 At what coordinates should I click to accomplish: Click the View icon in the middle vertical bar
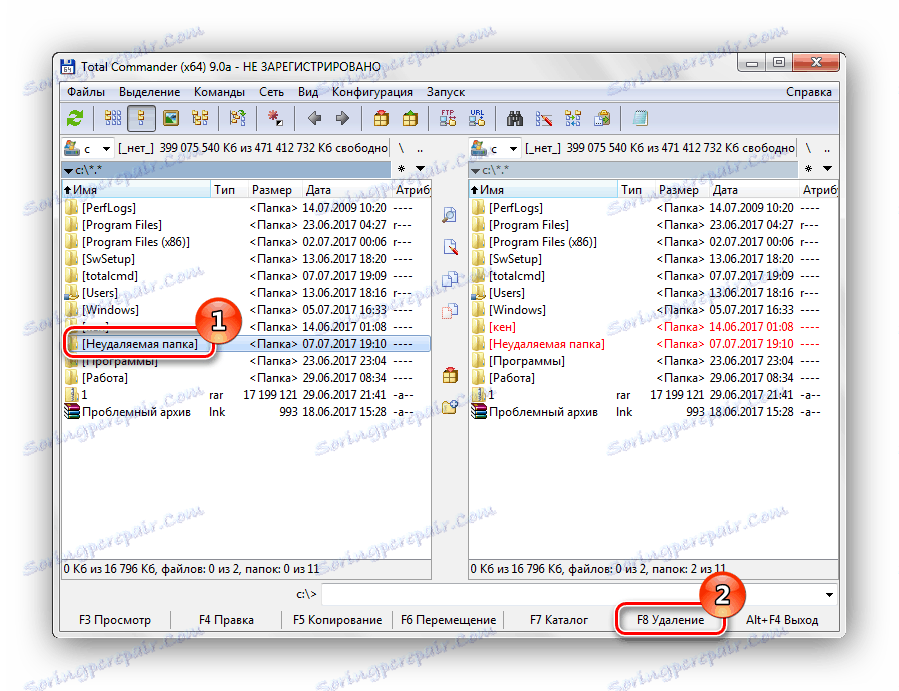(450, 215)
